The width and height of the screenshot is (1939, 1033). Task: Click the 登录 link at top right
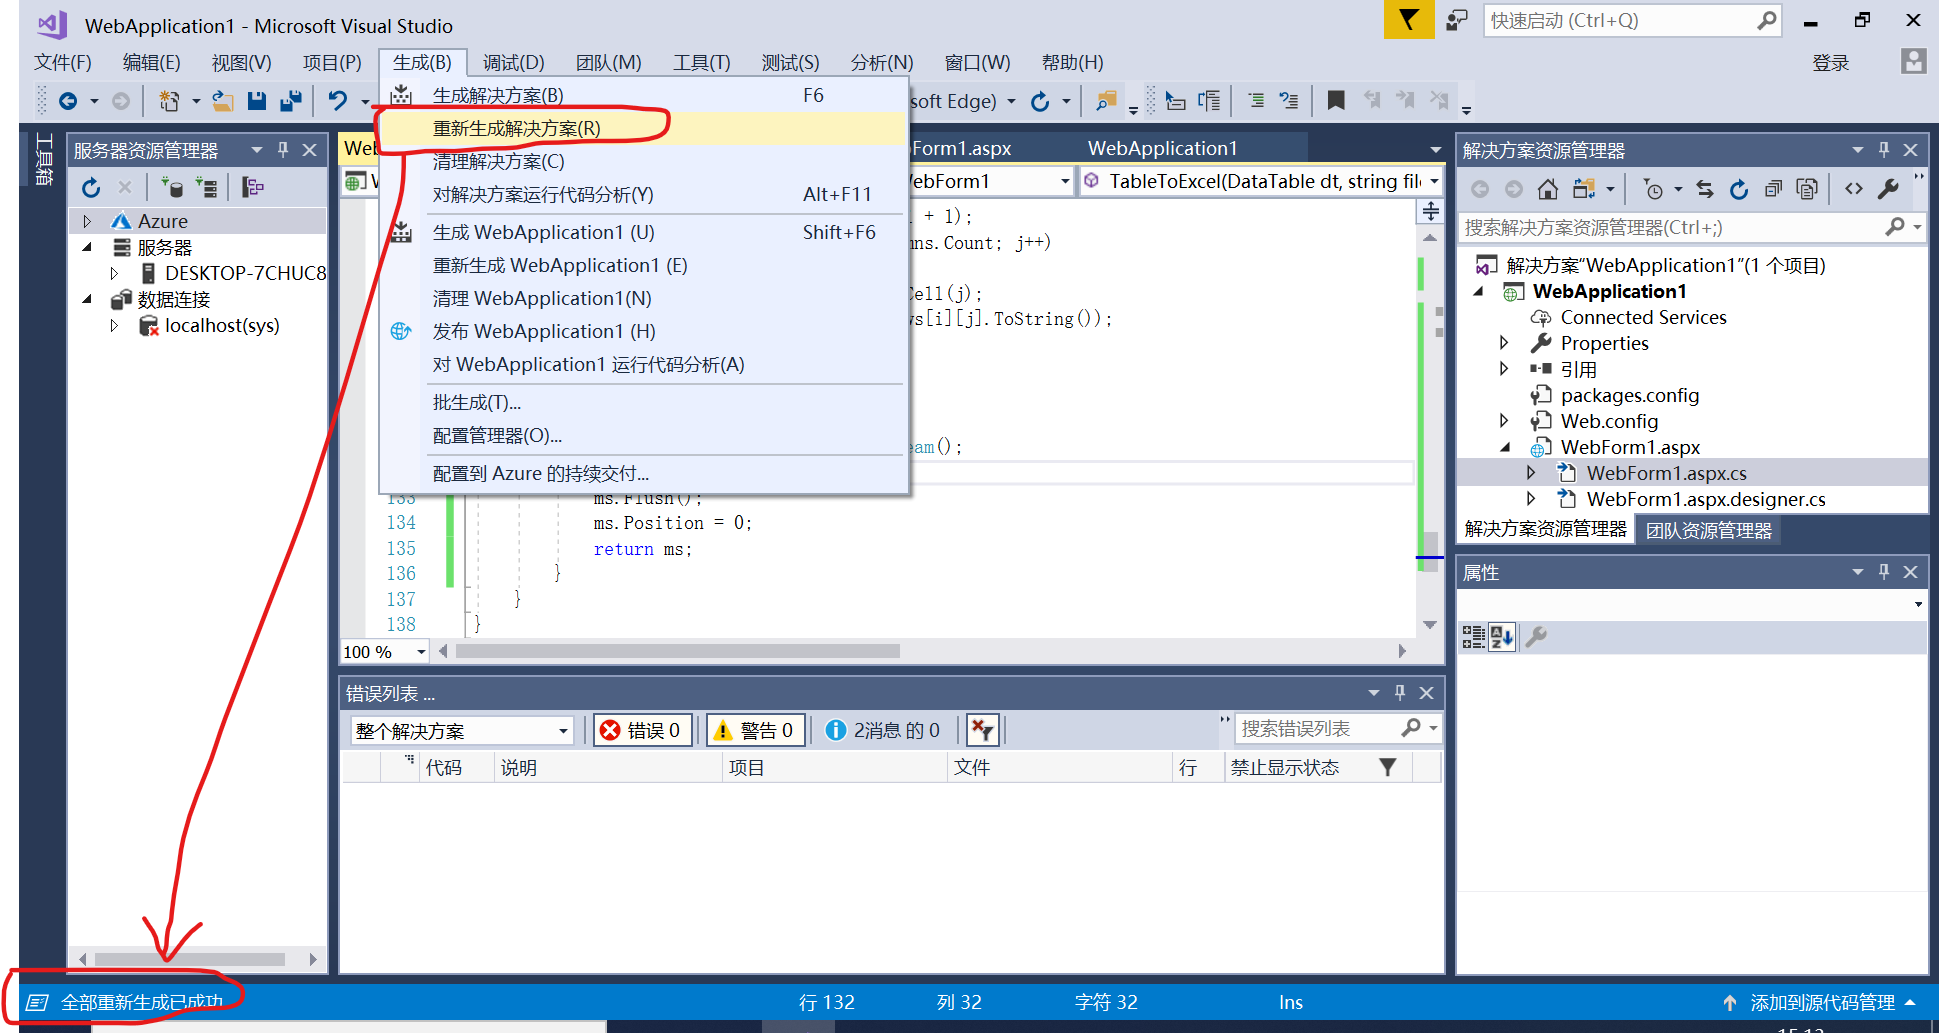click(1830, 62)
